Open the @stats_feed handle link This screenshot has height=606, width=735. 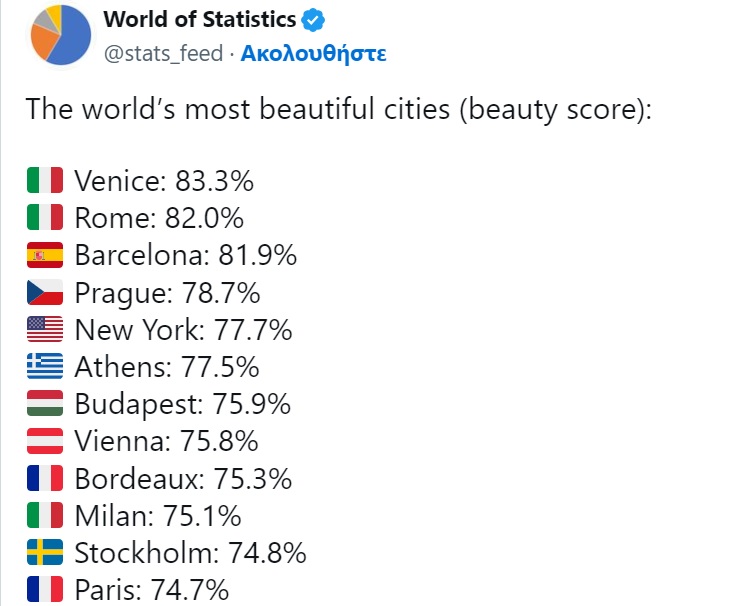(x=163, y=53)
